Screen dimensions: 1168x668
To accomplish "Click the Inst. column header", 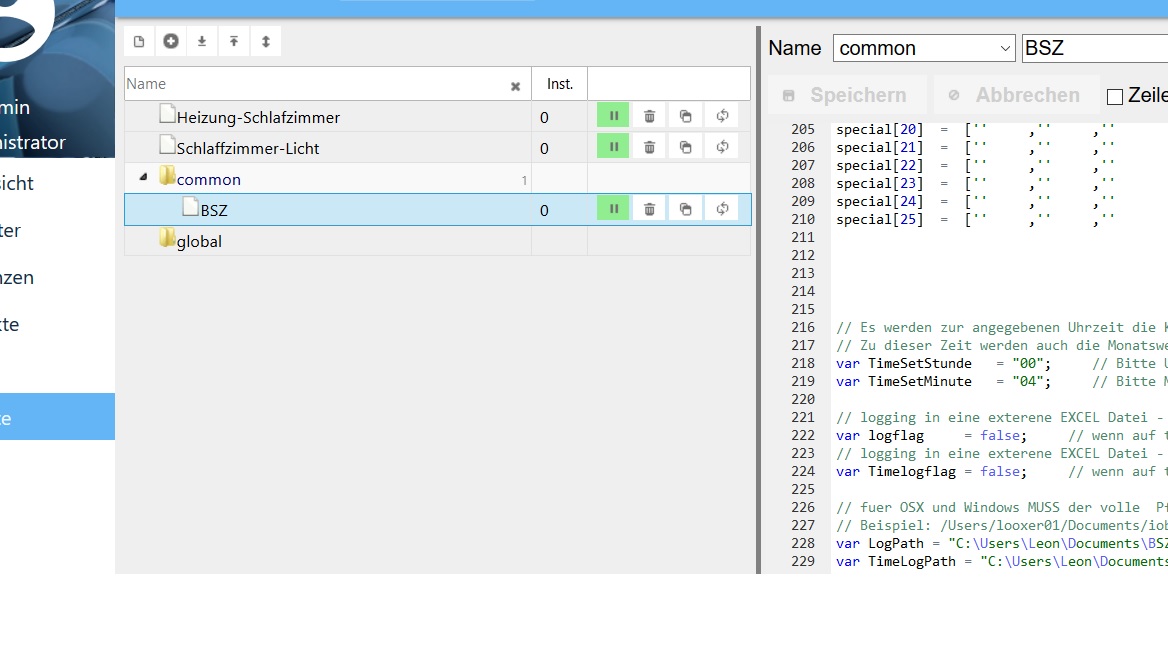I will point(559,83).
